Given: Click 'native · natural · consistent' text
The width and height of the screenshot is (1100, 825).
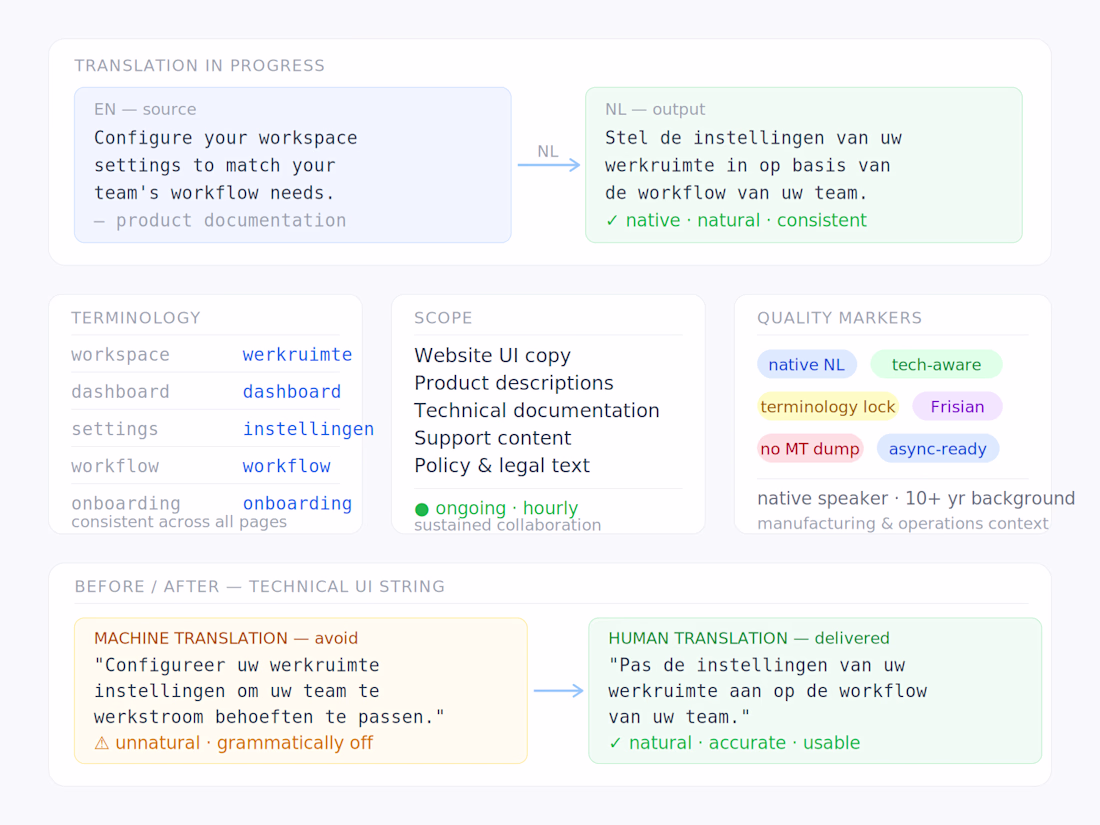Looking at the screenshot, I should pyautogui.click(x=746, y=220).
